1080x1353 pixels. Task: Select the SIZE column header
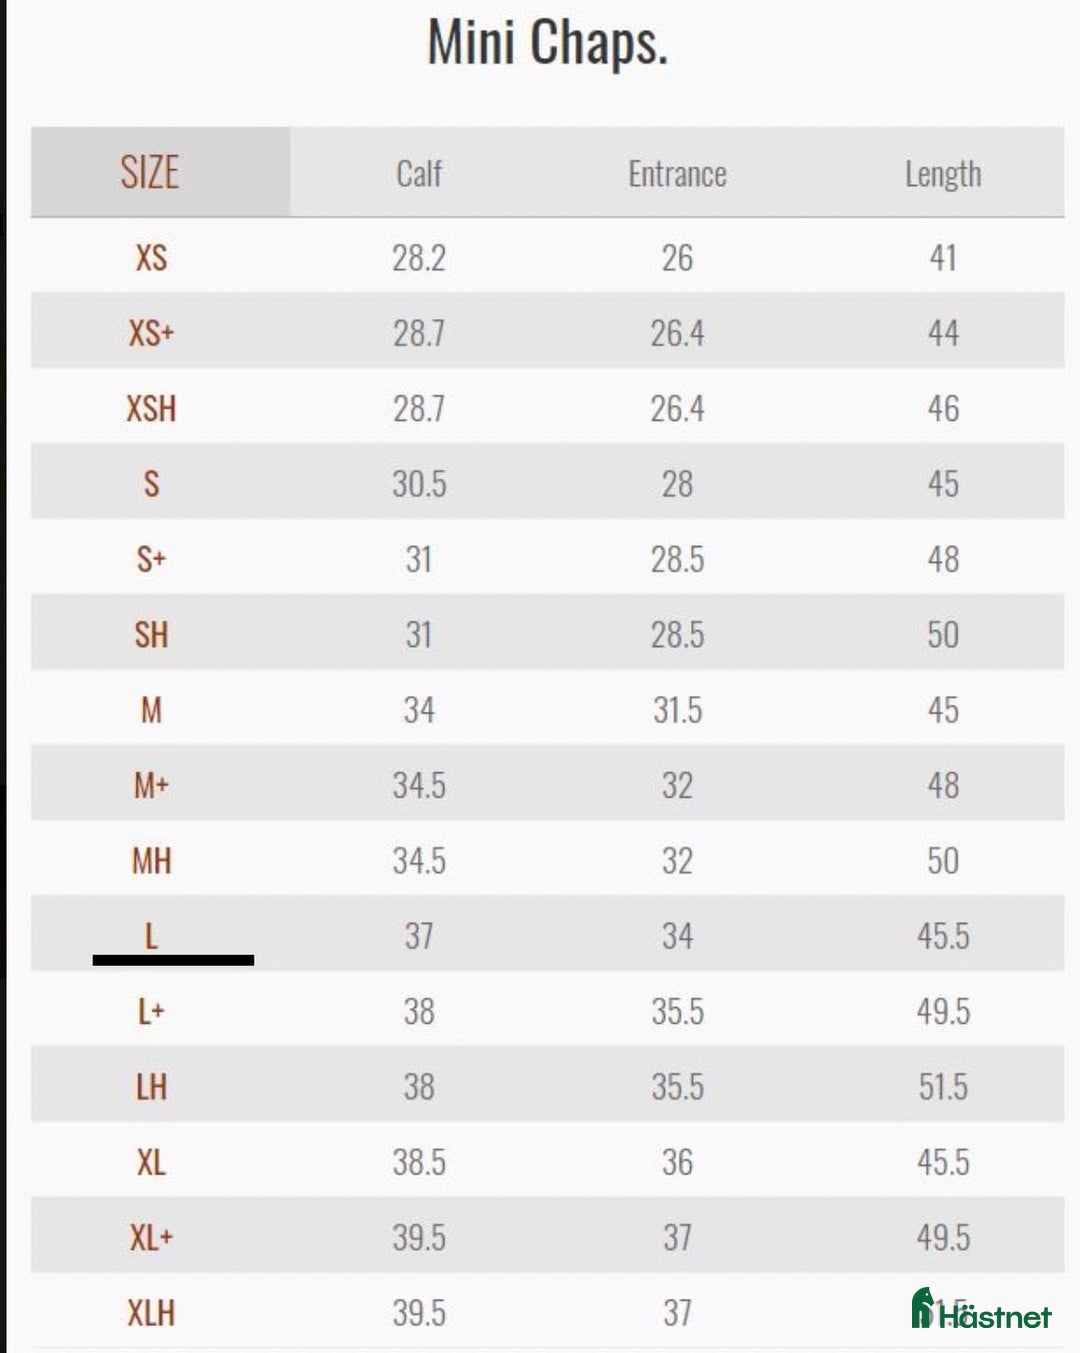(150, 172)
